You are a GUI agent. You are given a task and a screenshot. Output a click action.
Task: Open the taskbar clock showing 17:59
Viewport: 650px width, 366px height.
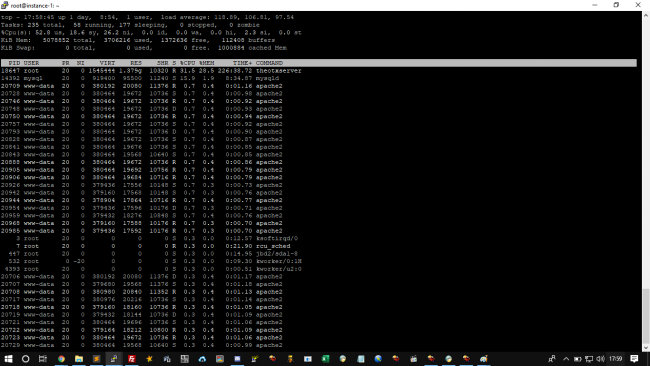pos(616,359)
